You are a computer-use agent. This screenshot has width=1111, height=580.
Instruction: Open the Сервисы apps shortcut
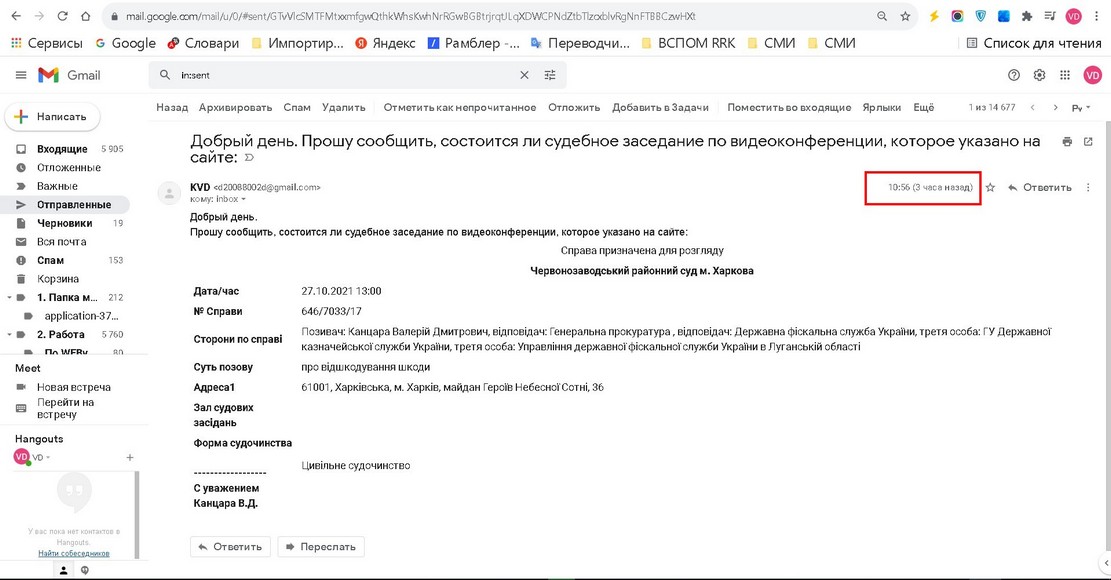coord(47,43)
